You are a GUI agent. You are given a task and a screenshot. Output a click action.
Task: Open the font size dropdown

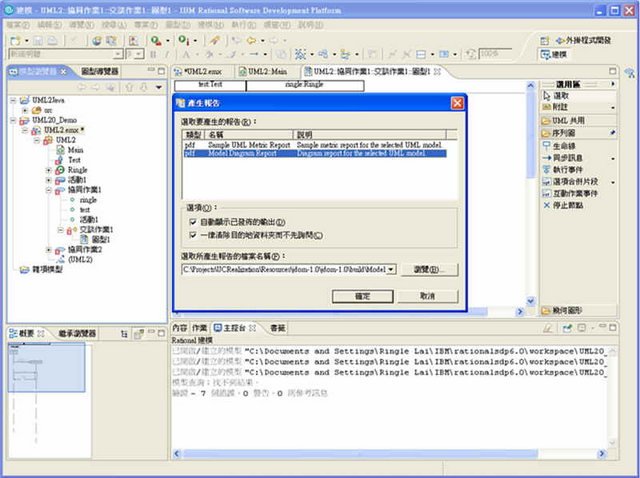(139, 54)
